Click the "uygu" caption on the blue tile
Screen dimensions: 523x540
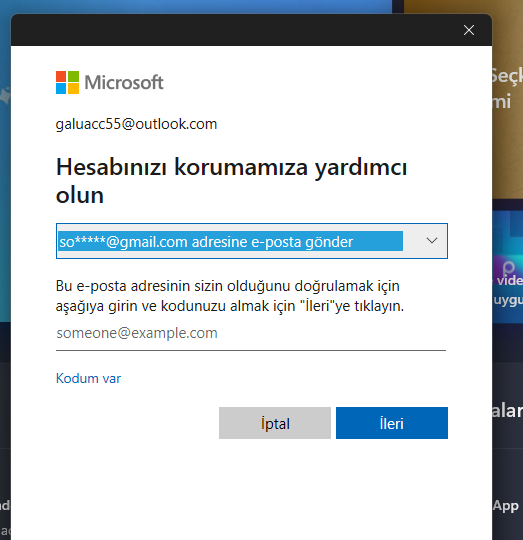pyautogui.click(x=508, y=300)
